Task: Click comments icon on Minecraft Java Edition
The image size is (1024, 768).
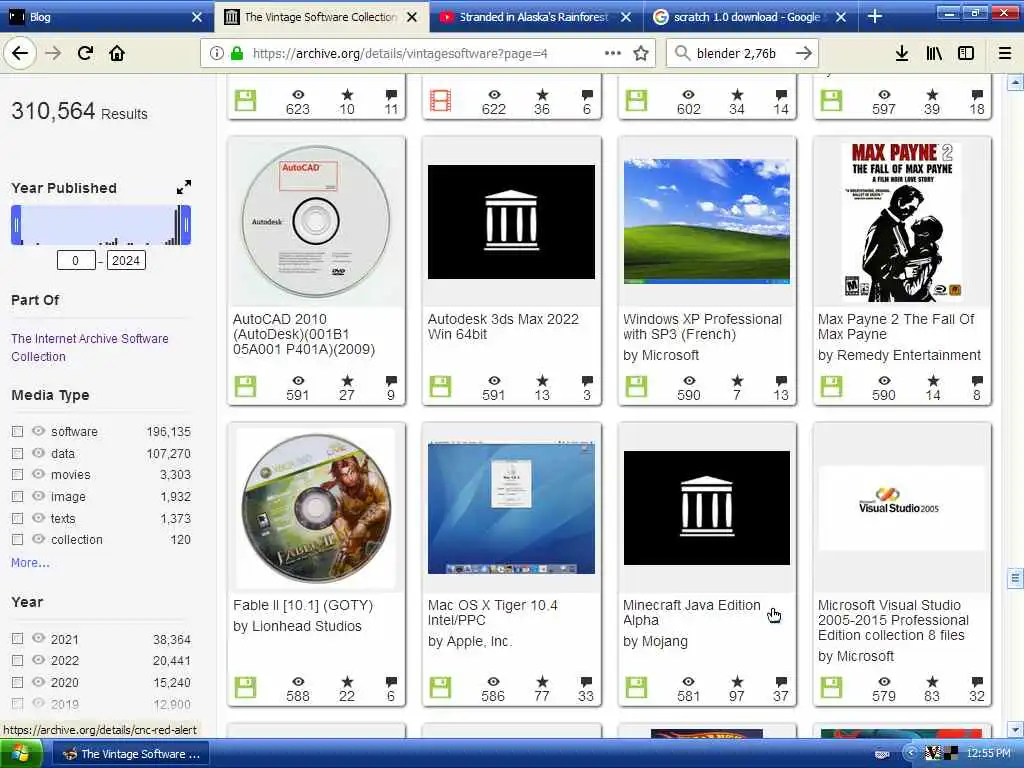Action: pyautogui.click(x=781, y=681)
